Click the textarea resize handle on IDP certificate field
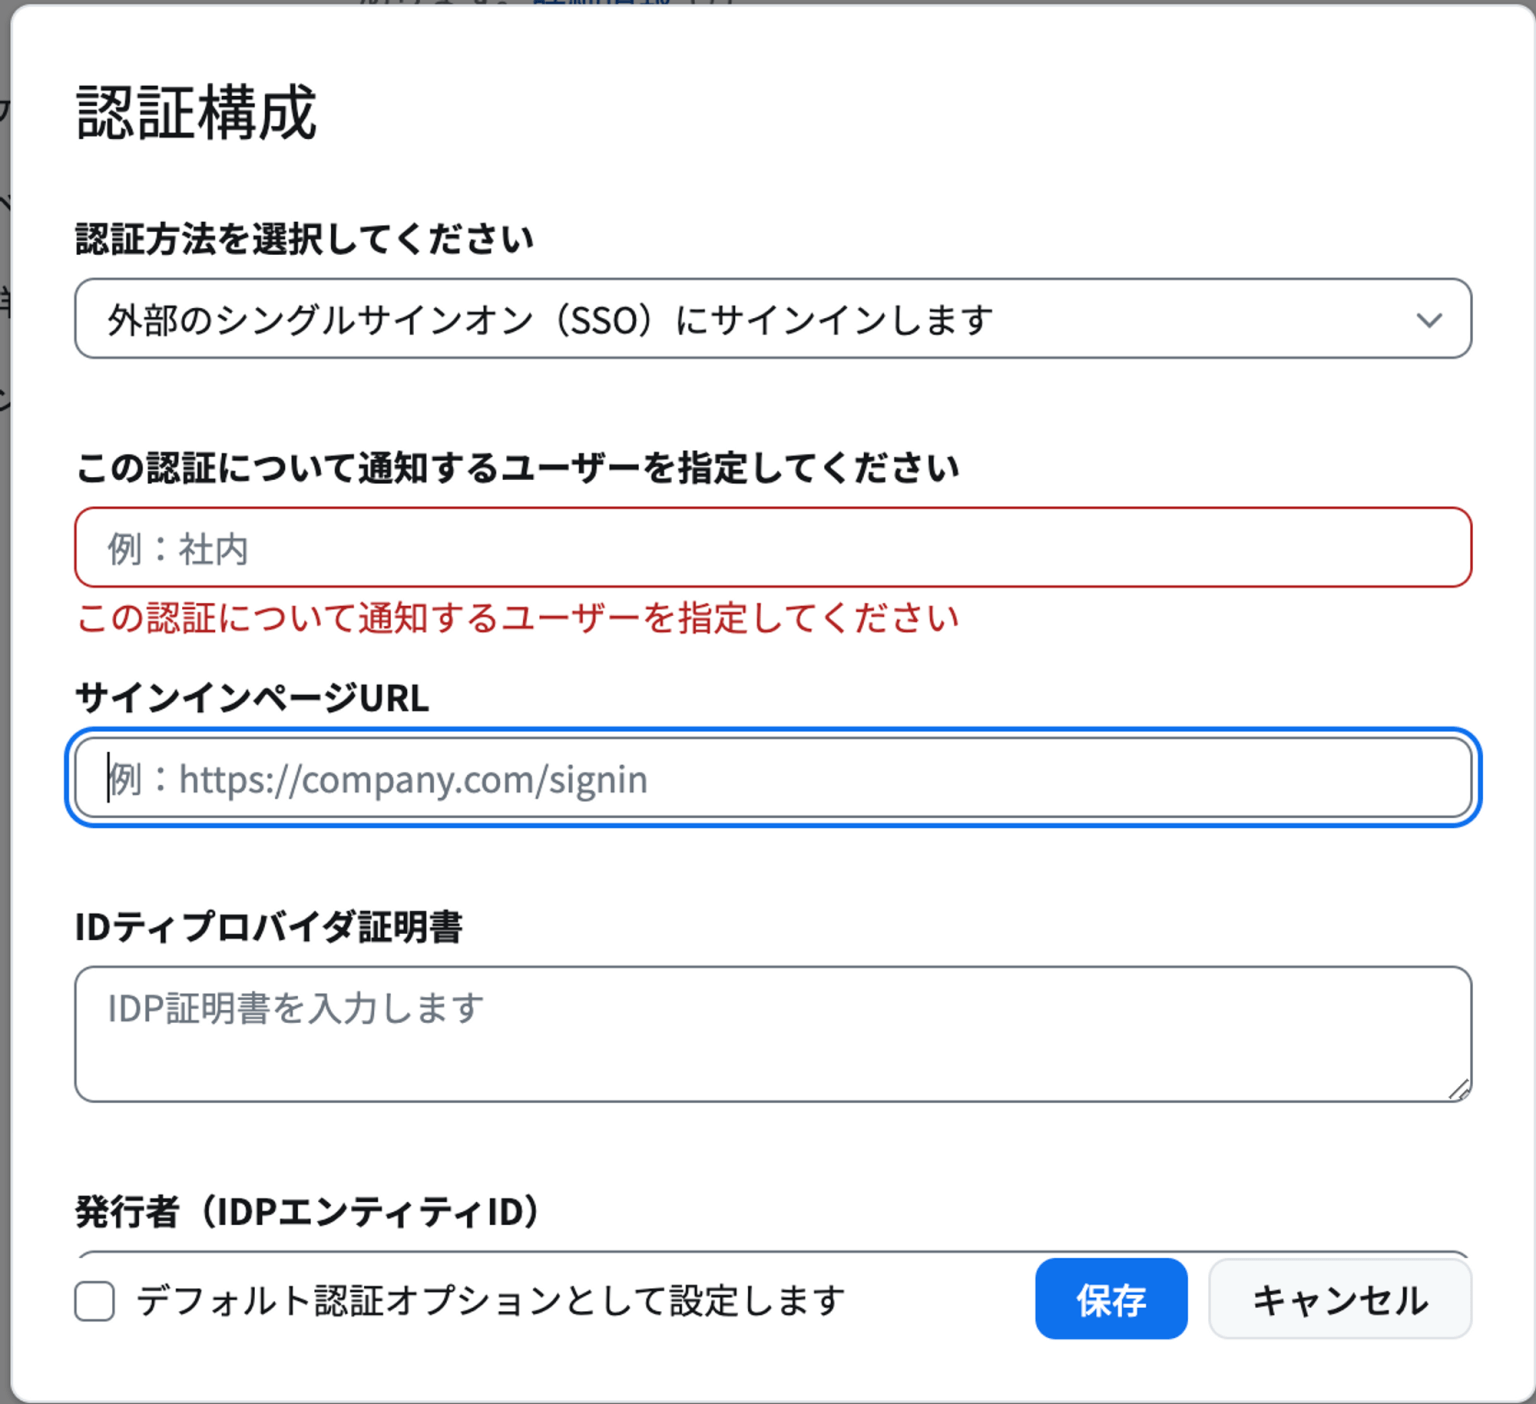The image size is (1536, 1404). tap(1458, 1090)
